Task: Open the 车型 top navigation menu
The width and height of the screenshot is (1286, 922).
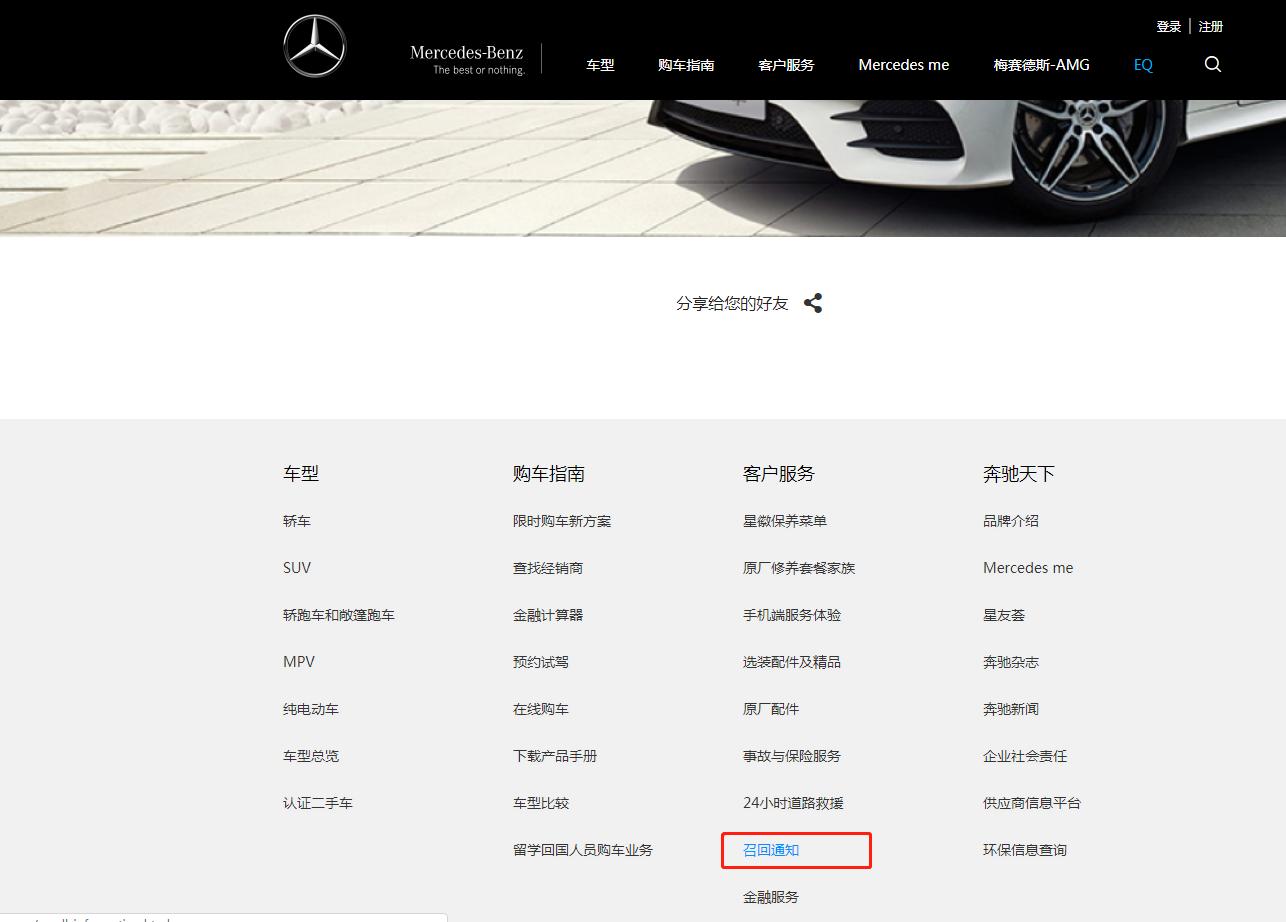Action: (600, 65)
